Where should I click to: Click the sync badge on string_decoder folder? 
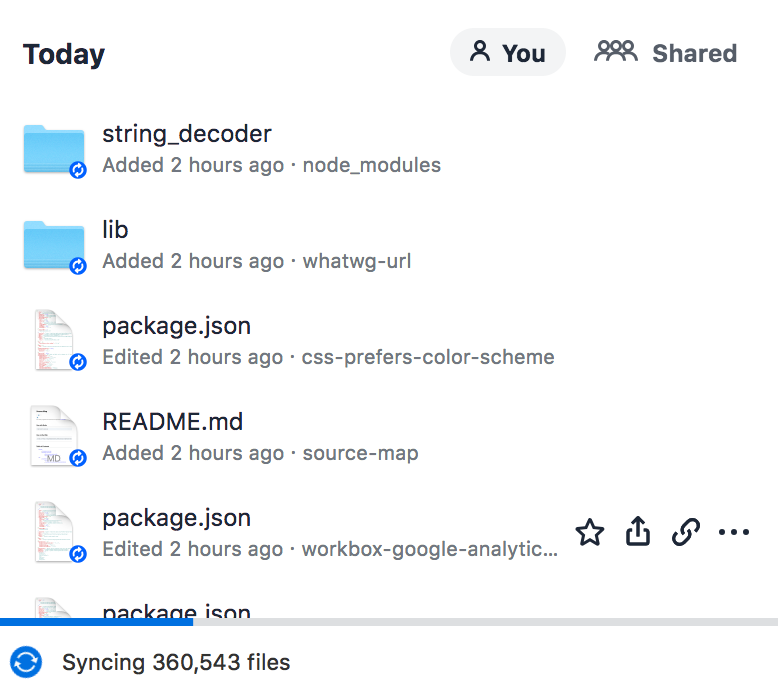click(x=78, y=170)
